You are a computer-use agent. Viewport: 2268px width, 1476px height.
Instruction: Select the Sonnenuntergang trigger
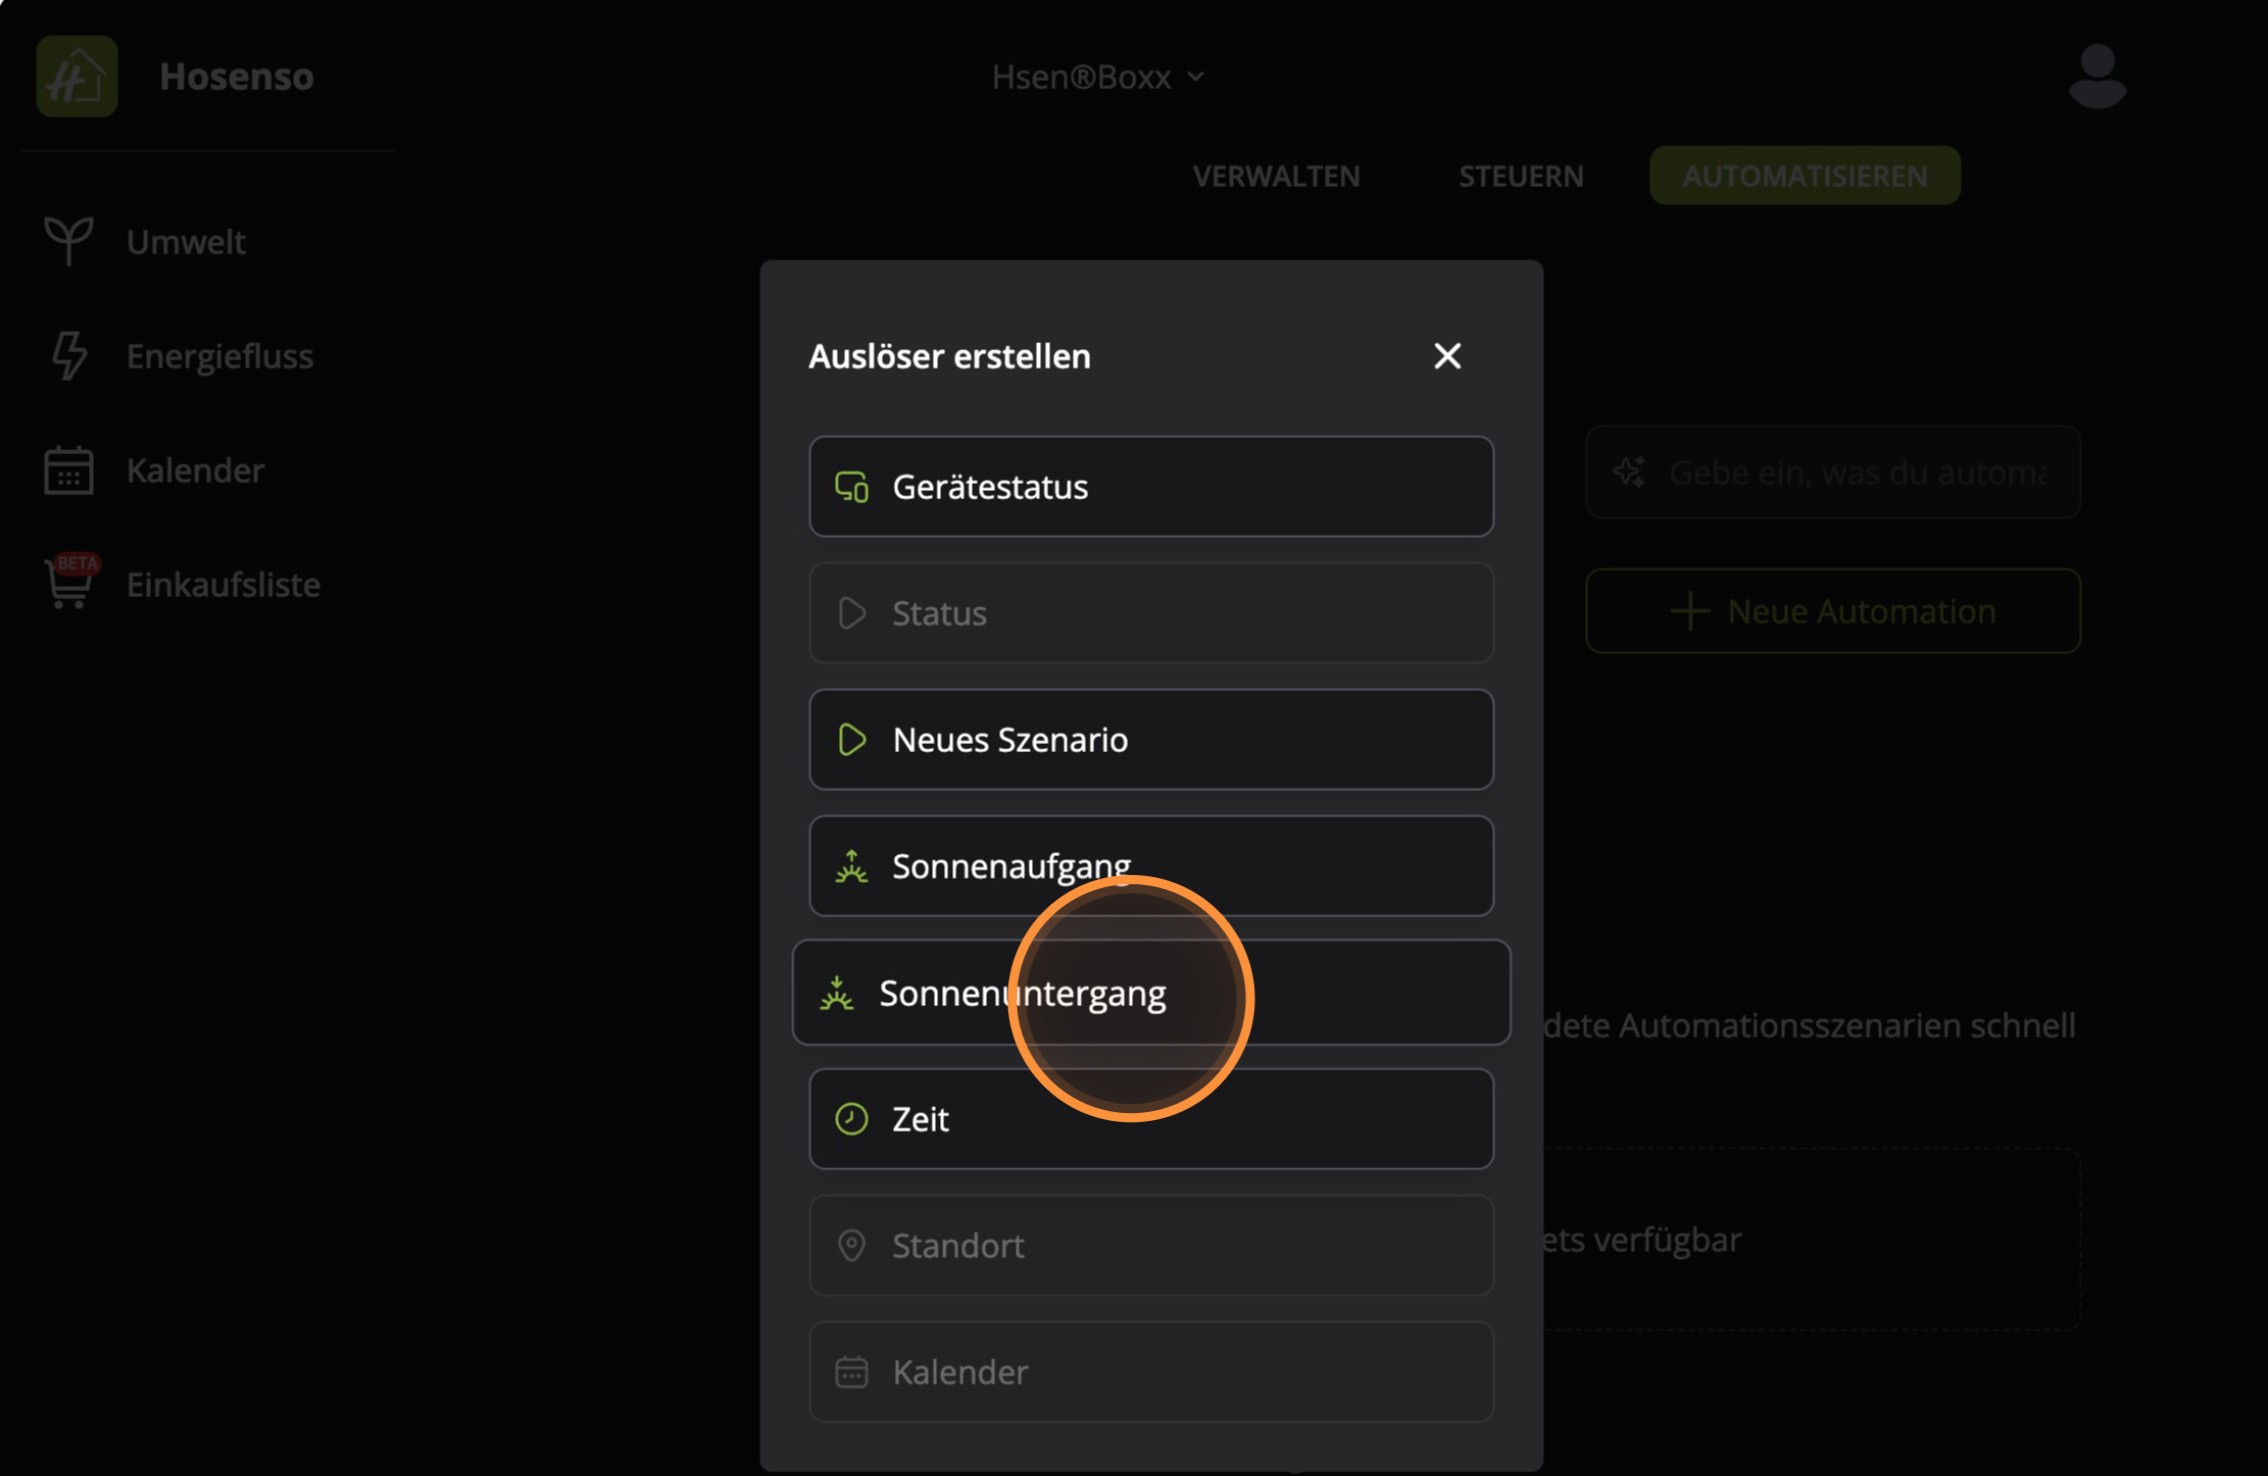point(1021,992)
